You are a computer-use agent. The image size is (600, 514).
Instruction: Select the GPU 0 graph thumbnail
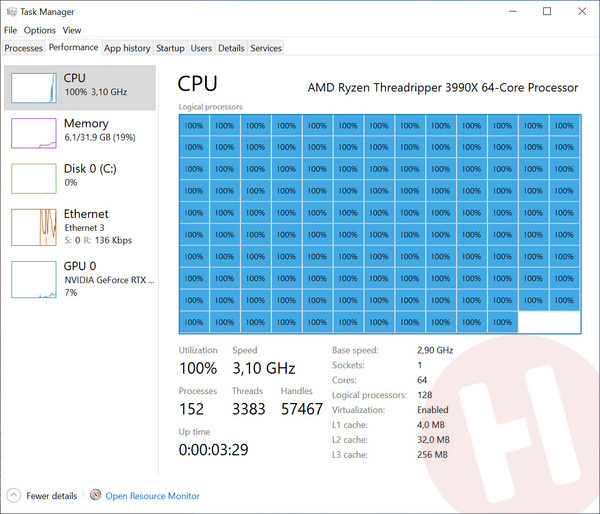pyautogui.click(x=34, y=279)
